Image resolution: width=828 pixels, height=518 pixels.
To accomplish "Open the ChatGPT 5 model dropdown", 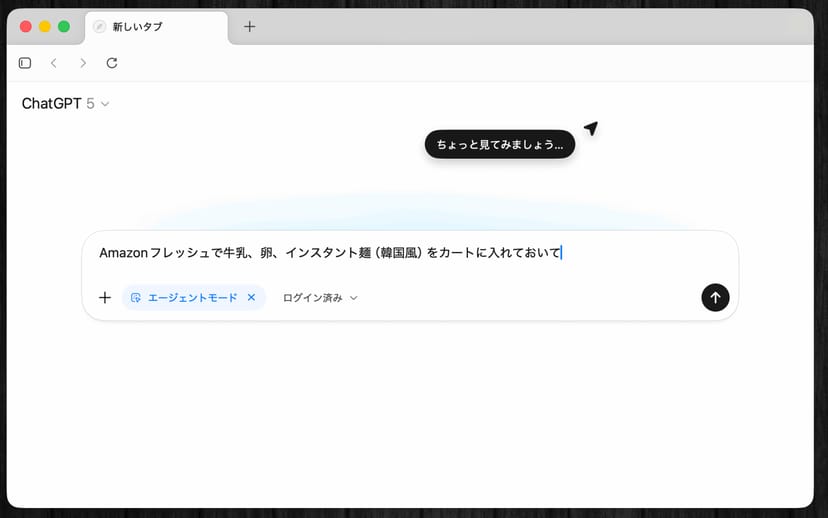I will 65,103.
